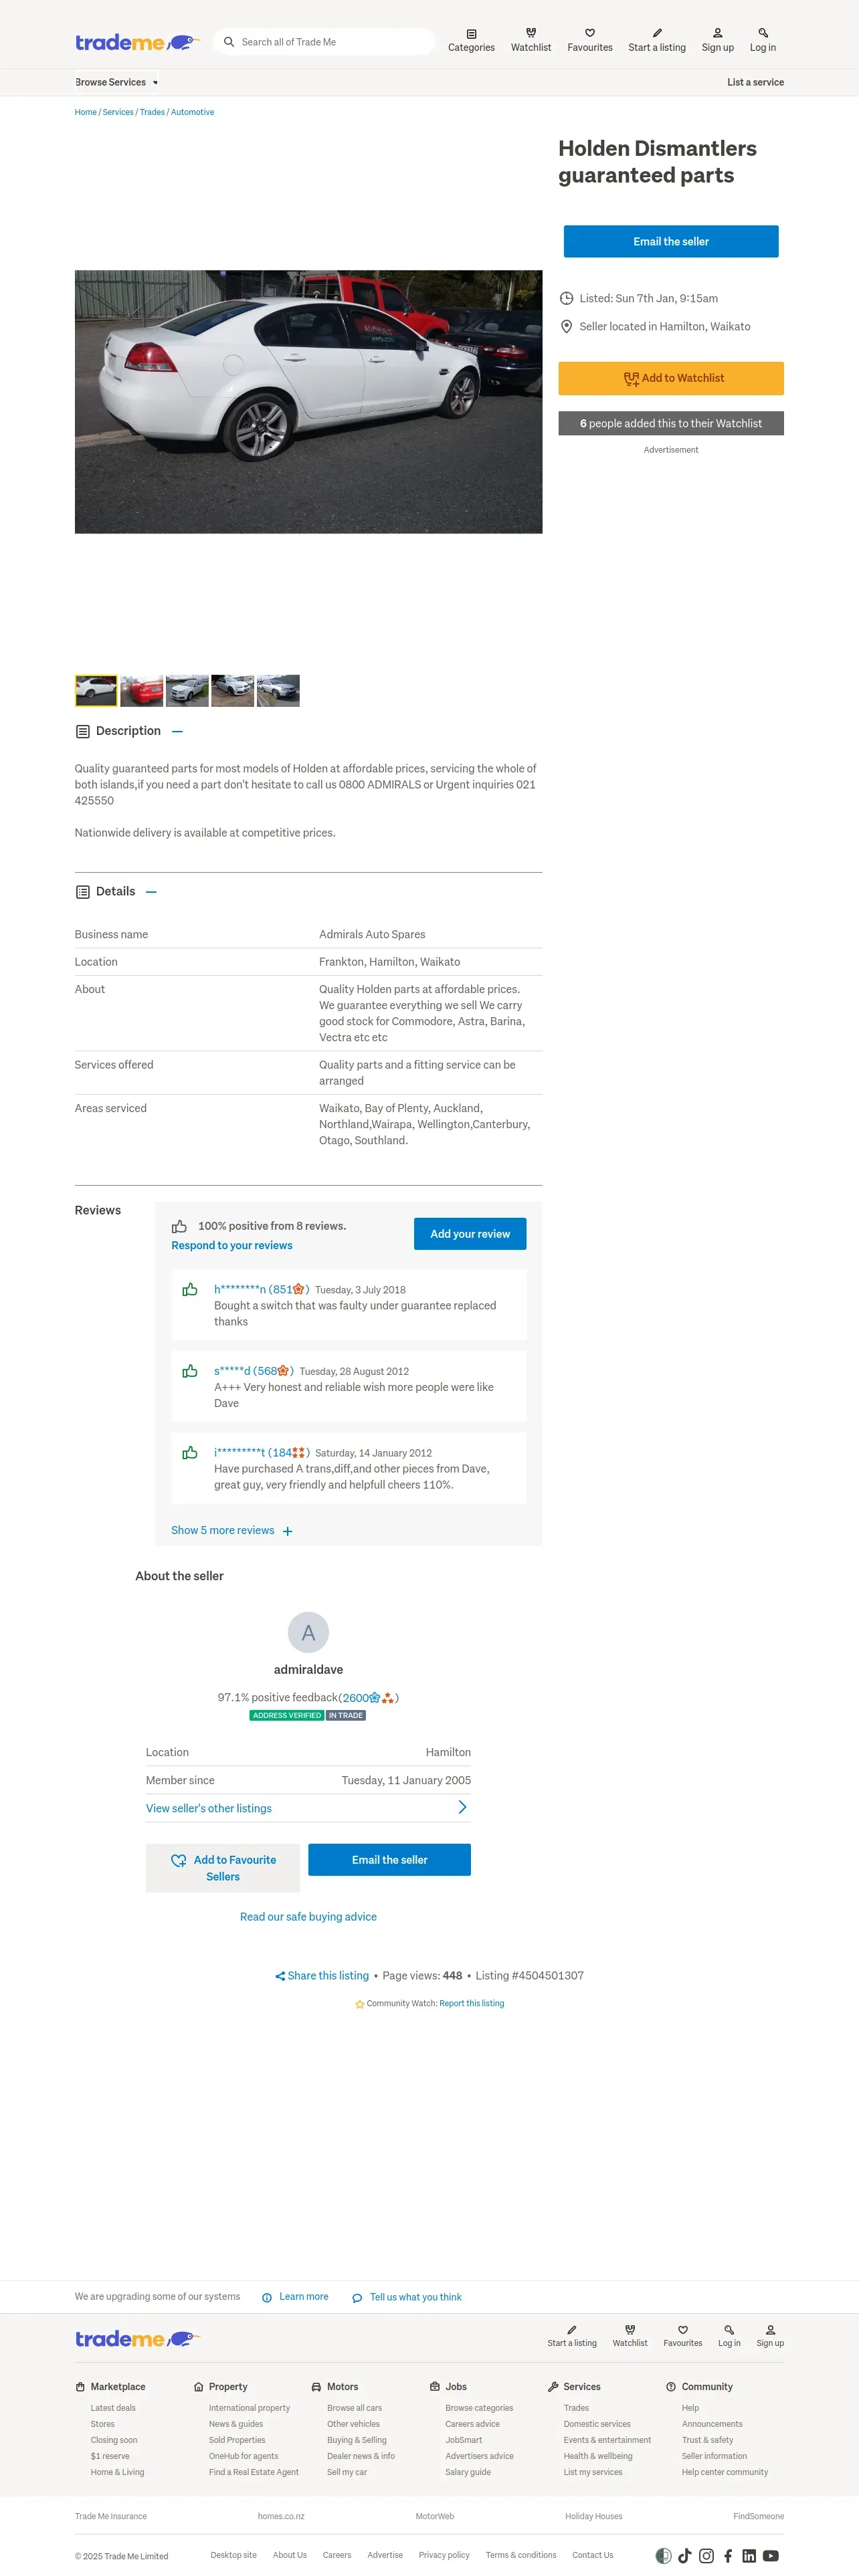Viewport: 859px width, 2576px height.
Task: Select red car thumbnail
Action: point(141,690)
